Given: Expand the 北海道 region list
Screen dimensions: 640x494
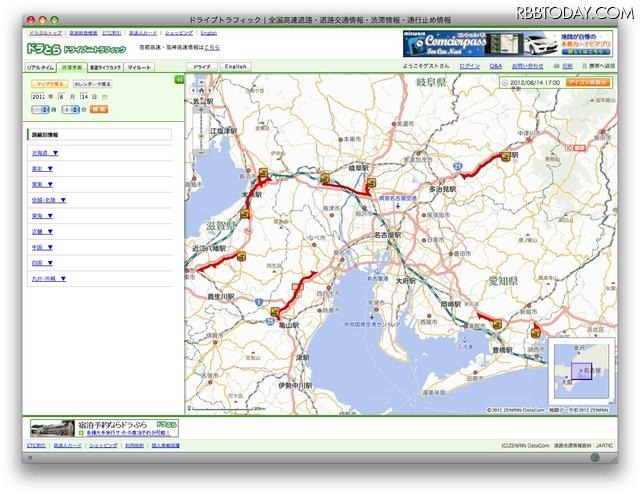Looking at the screenshot, I should 45,153.
